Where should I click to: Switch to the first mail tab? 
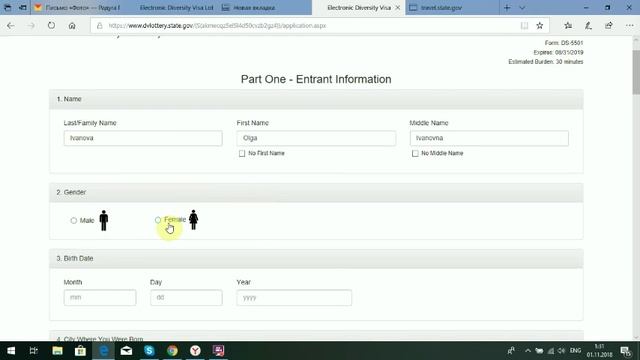pos(78,7)
